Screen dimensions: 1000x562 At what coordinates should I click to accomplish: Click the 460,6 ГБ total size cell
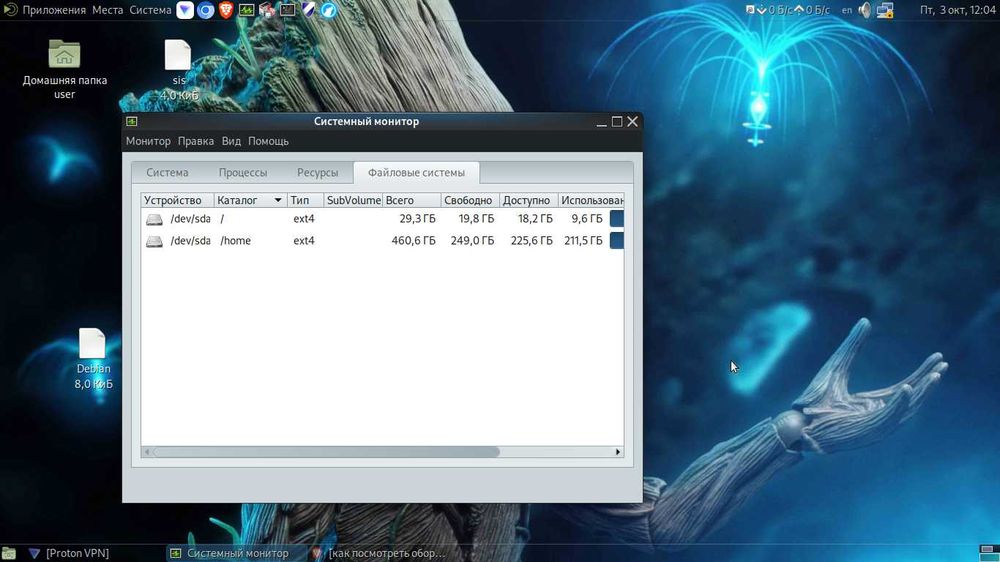413,240
